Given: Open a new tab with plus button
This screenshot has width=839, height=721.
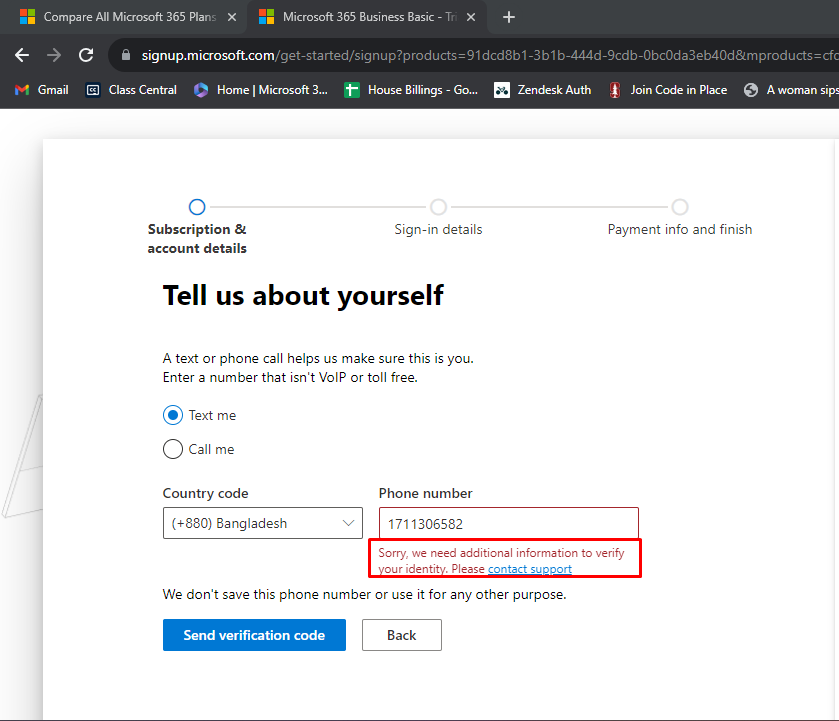Looking at the screenshot, I should click(509, 17).
